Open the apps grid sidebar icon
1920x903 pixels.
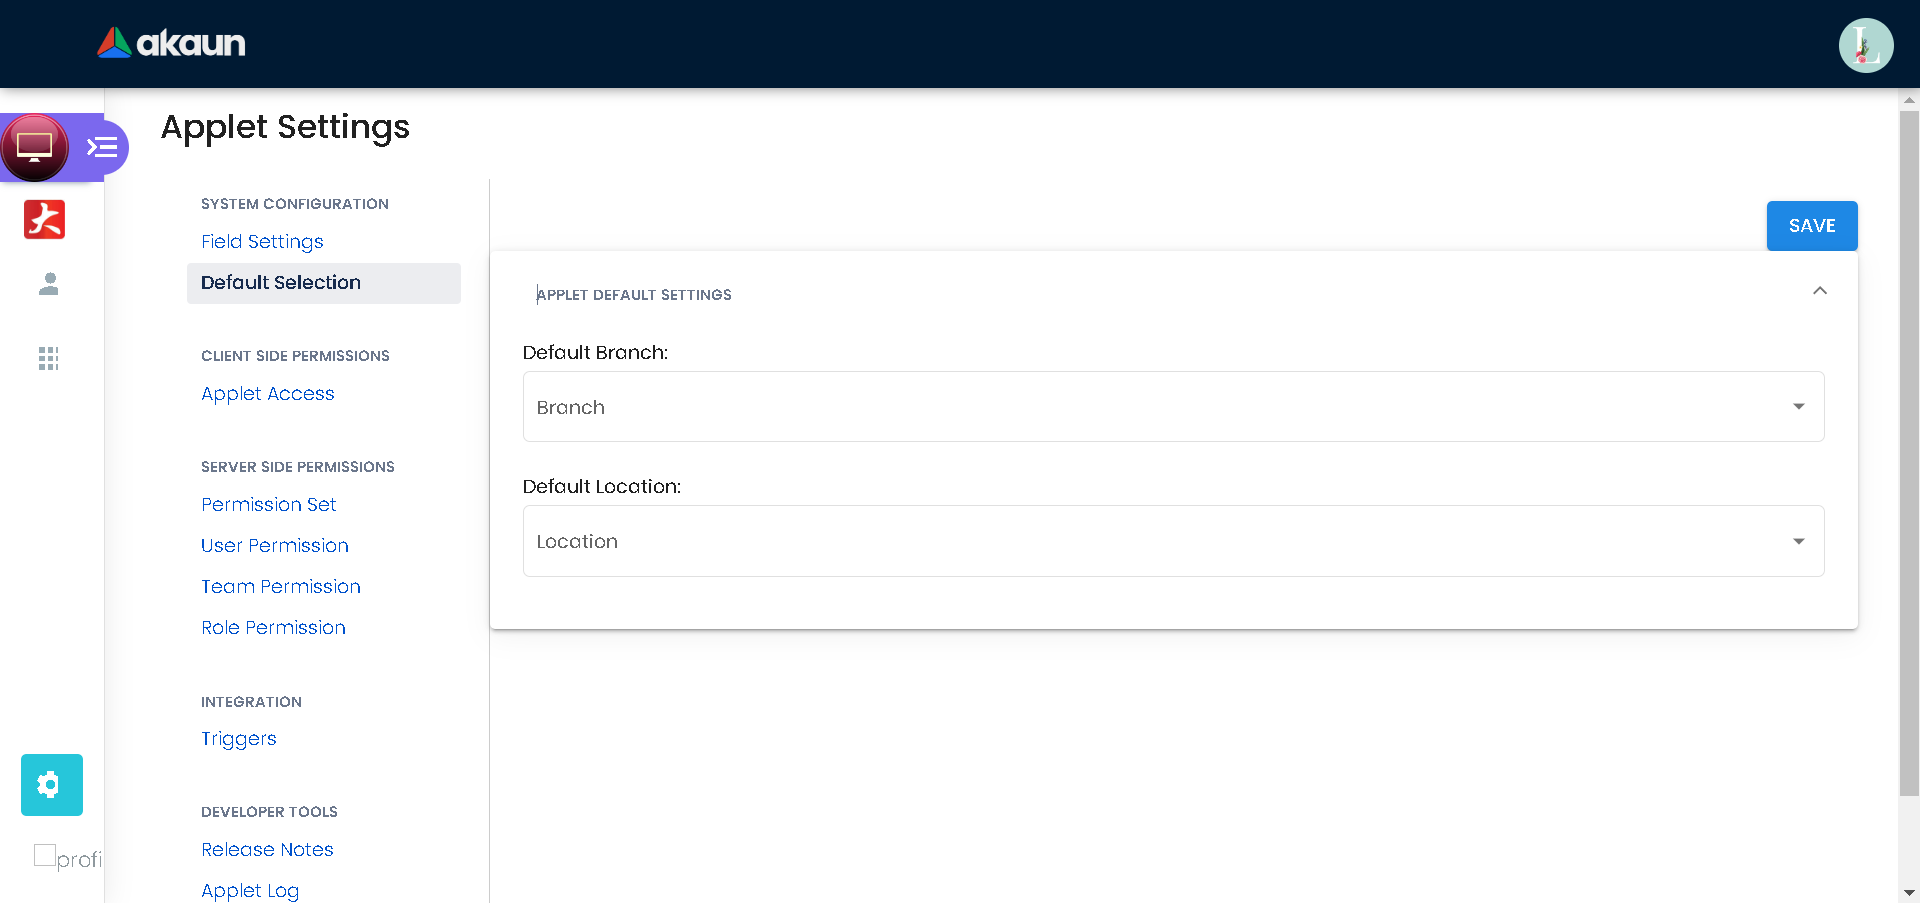48,358
